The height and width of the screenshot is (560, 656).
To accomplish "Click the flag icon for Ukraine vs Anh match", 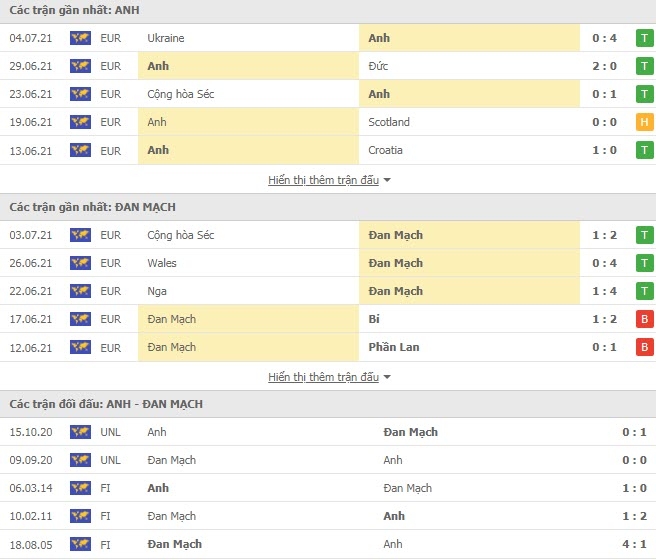I will (x=80, y=38).
